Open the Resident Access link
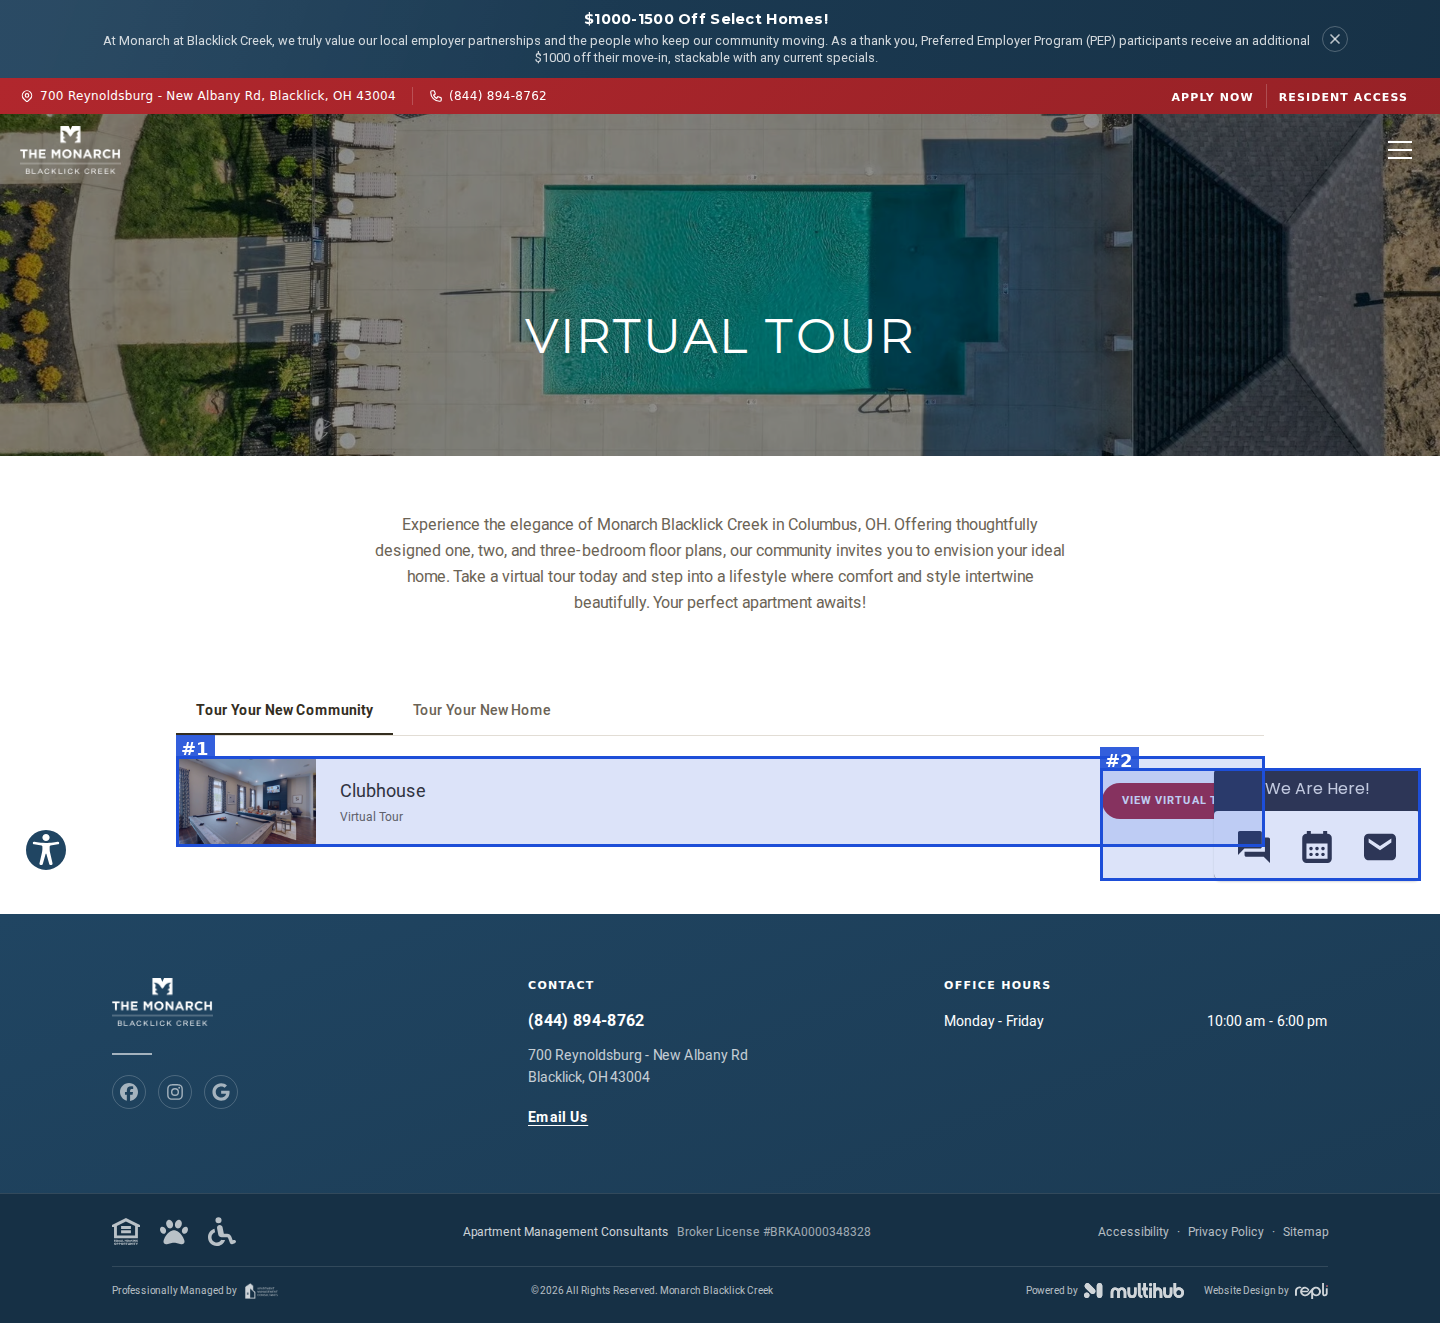 tap(1343, 97)
